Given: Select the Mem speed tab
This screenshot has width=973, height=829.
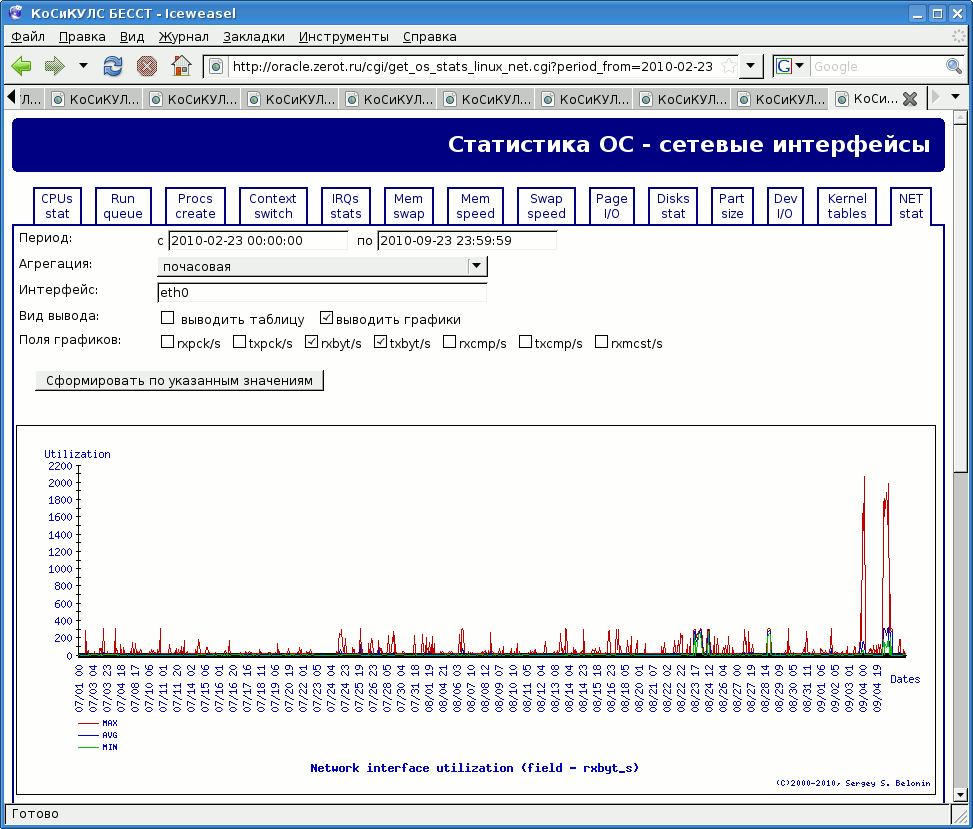Looking at the screenshot, I should click(x=475, y=206).
